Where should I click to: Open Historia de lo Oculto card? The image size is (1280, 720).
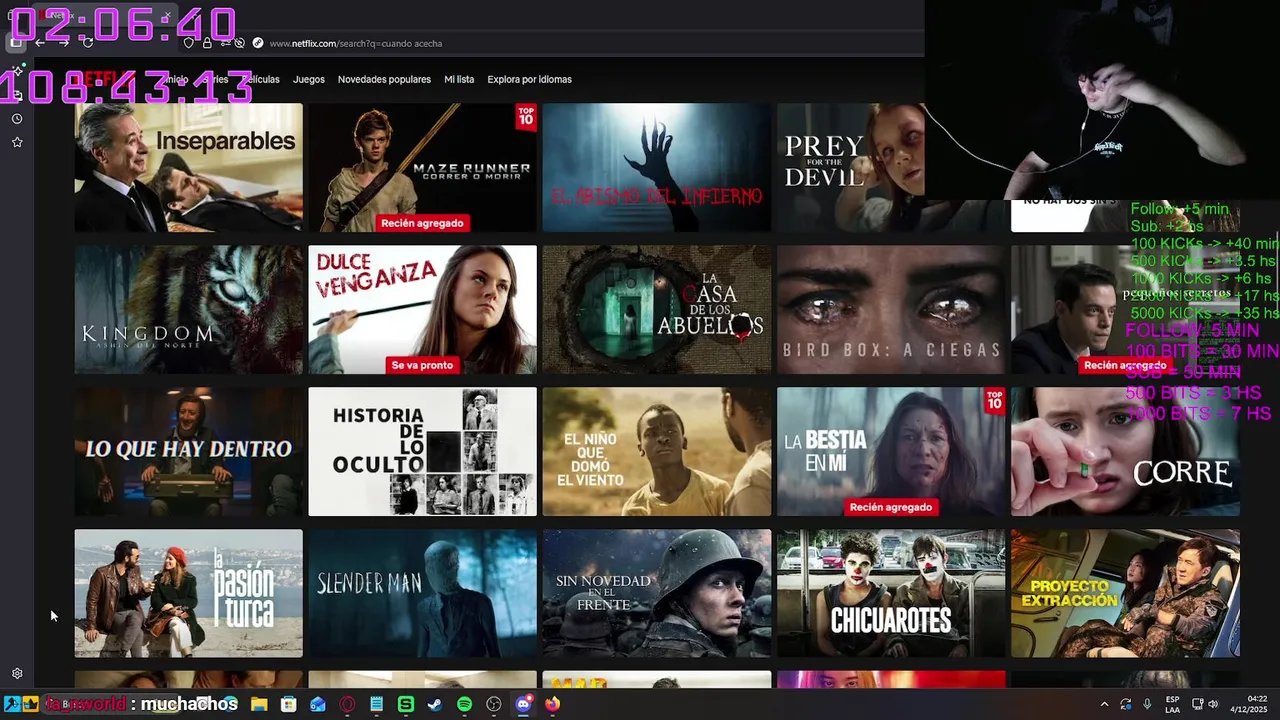pos(422,451)
